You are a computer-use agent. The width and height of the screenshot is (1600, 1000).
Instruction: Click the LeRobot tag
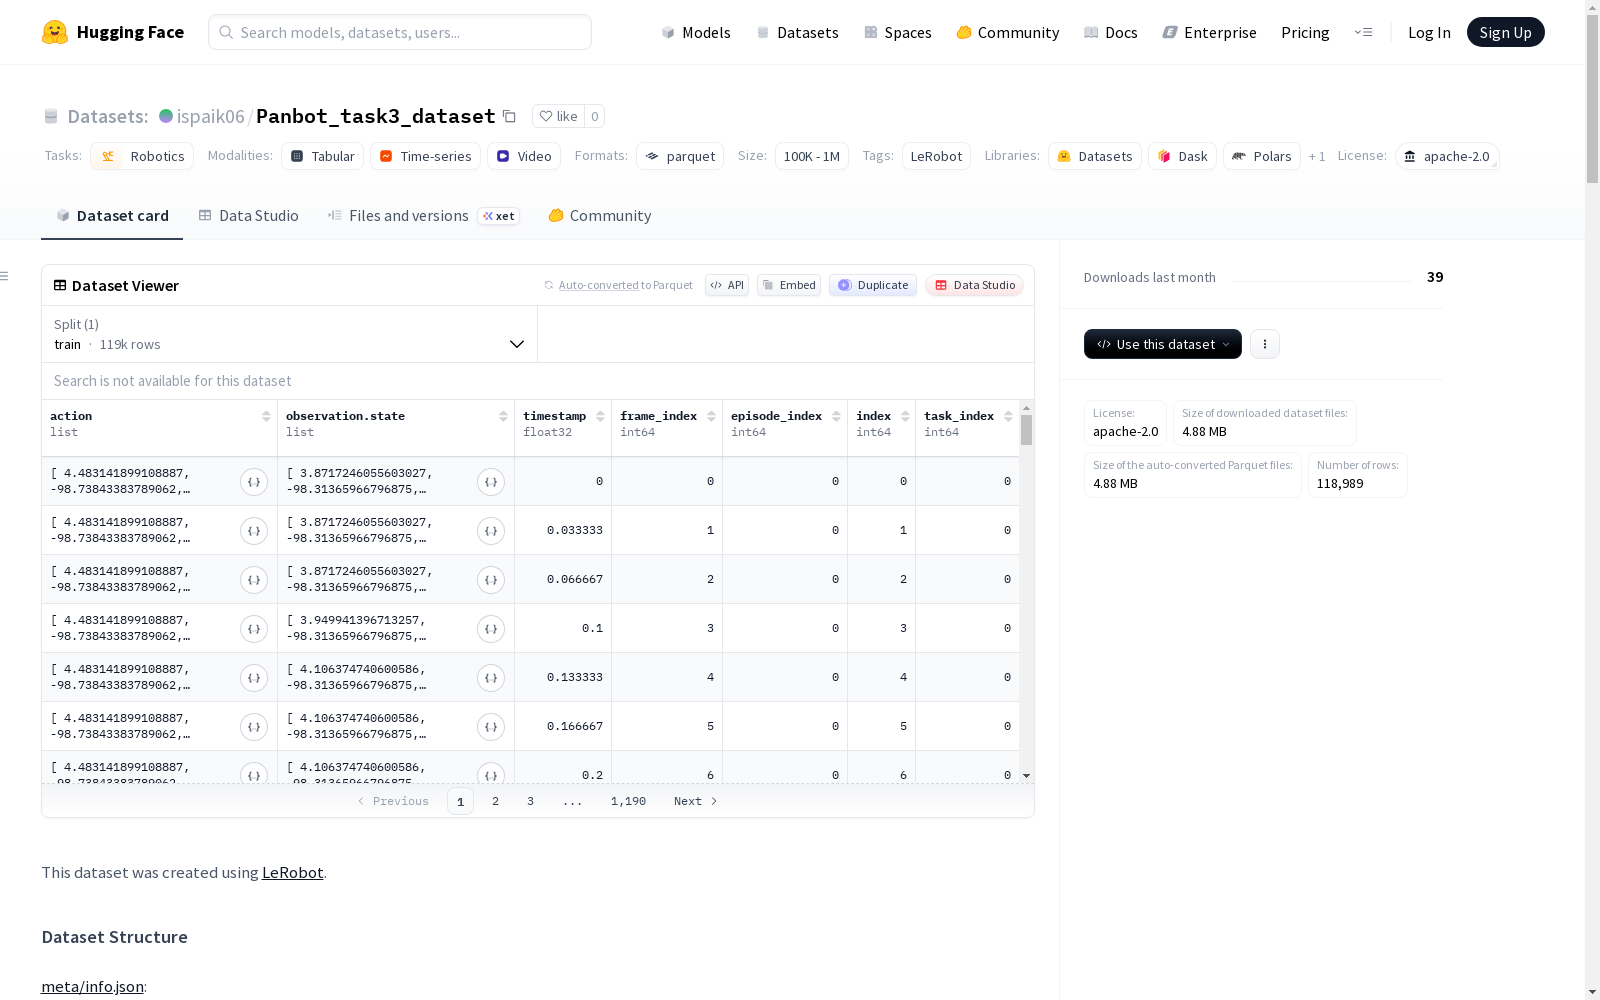(x=936, y=156)
